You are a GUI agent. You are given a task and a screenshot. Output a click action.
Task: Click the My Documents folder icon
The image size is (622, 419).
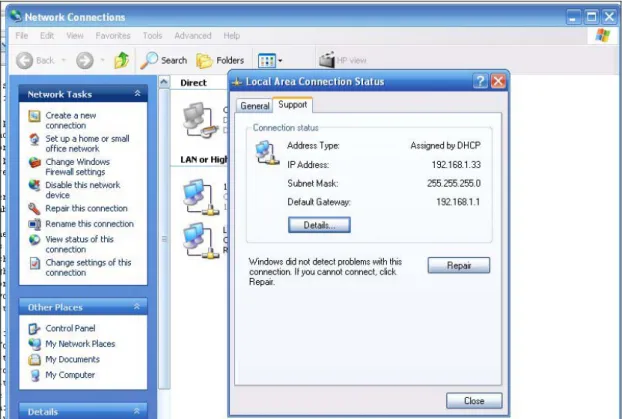(35, 359)
